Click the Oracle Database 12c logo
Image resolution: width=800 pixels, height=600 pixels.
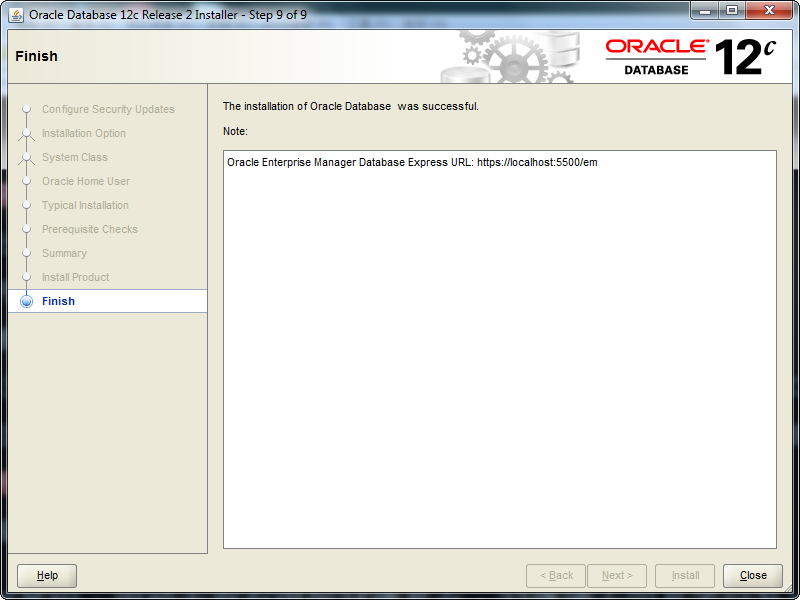click(x=690, y=56)
